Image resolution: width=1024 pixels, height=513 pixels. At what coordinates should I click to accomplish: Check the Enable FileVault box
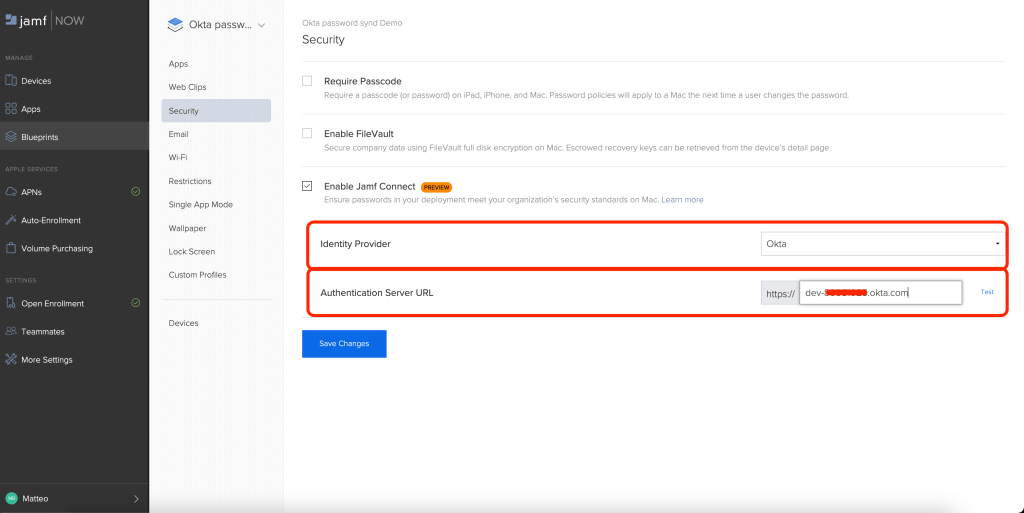307,133
